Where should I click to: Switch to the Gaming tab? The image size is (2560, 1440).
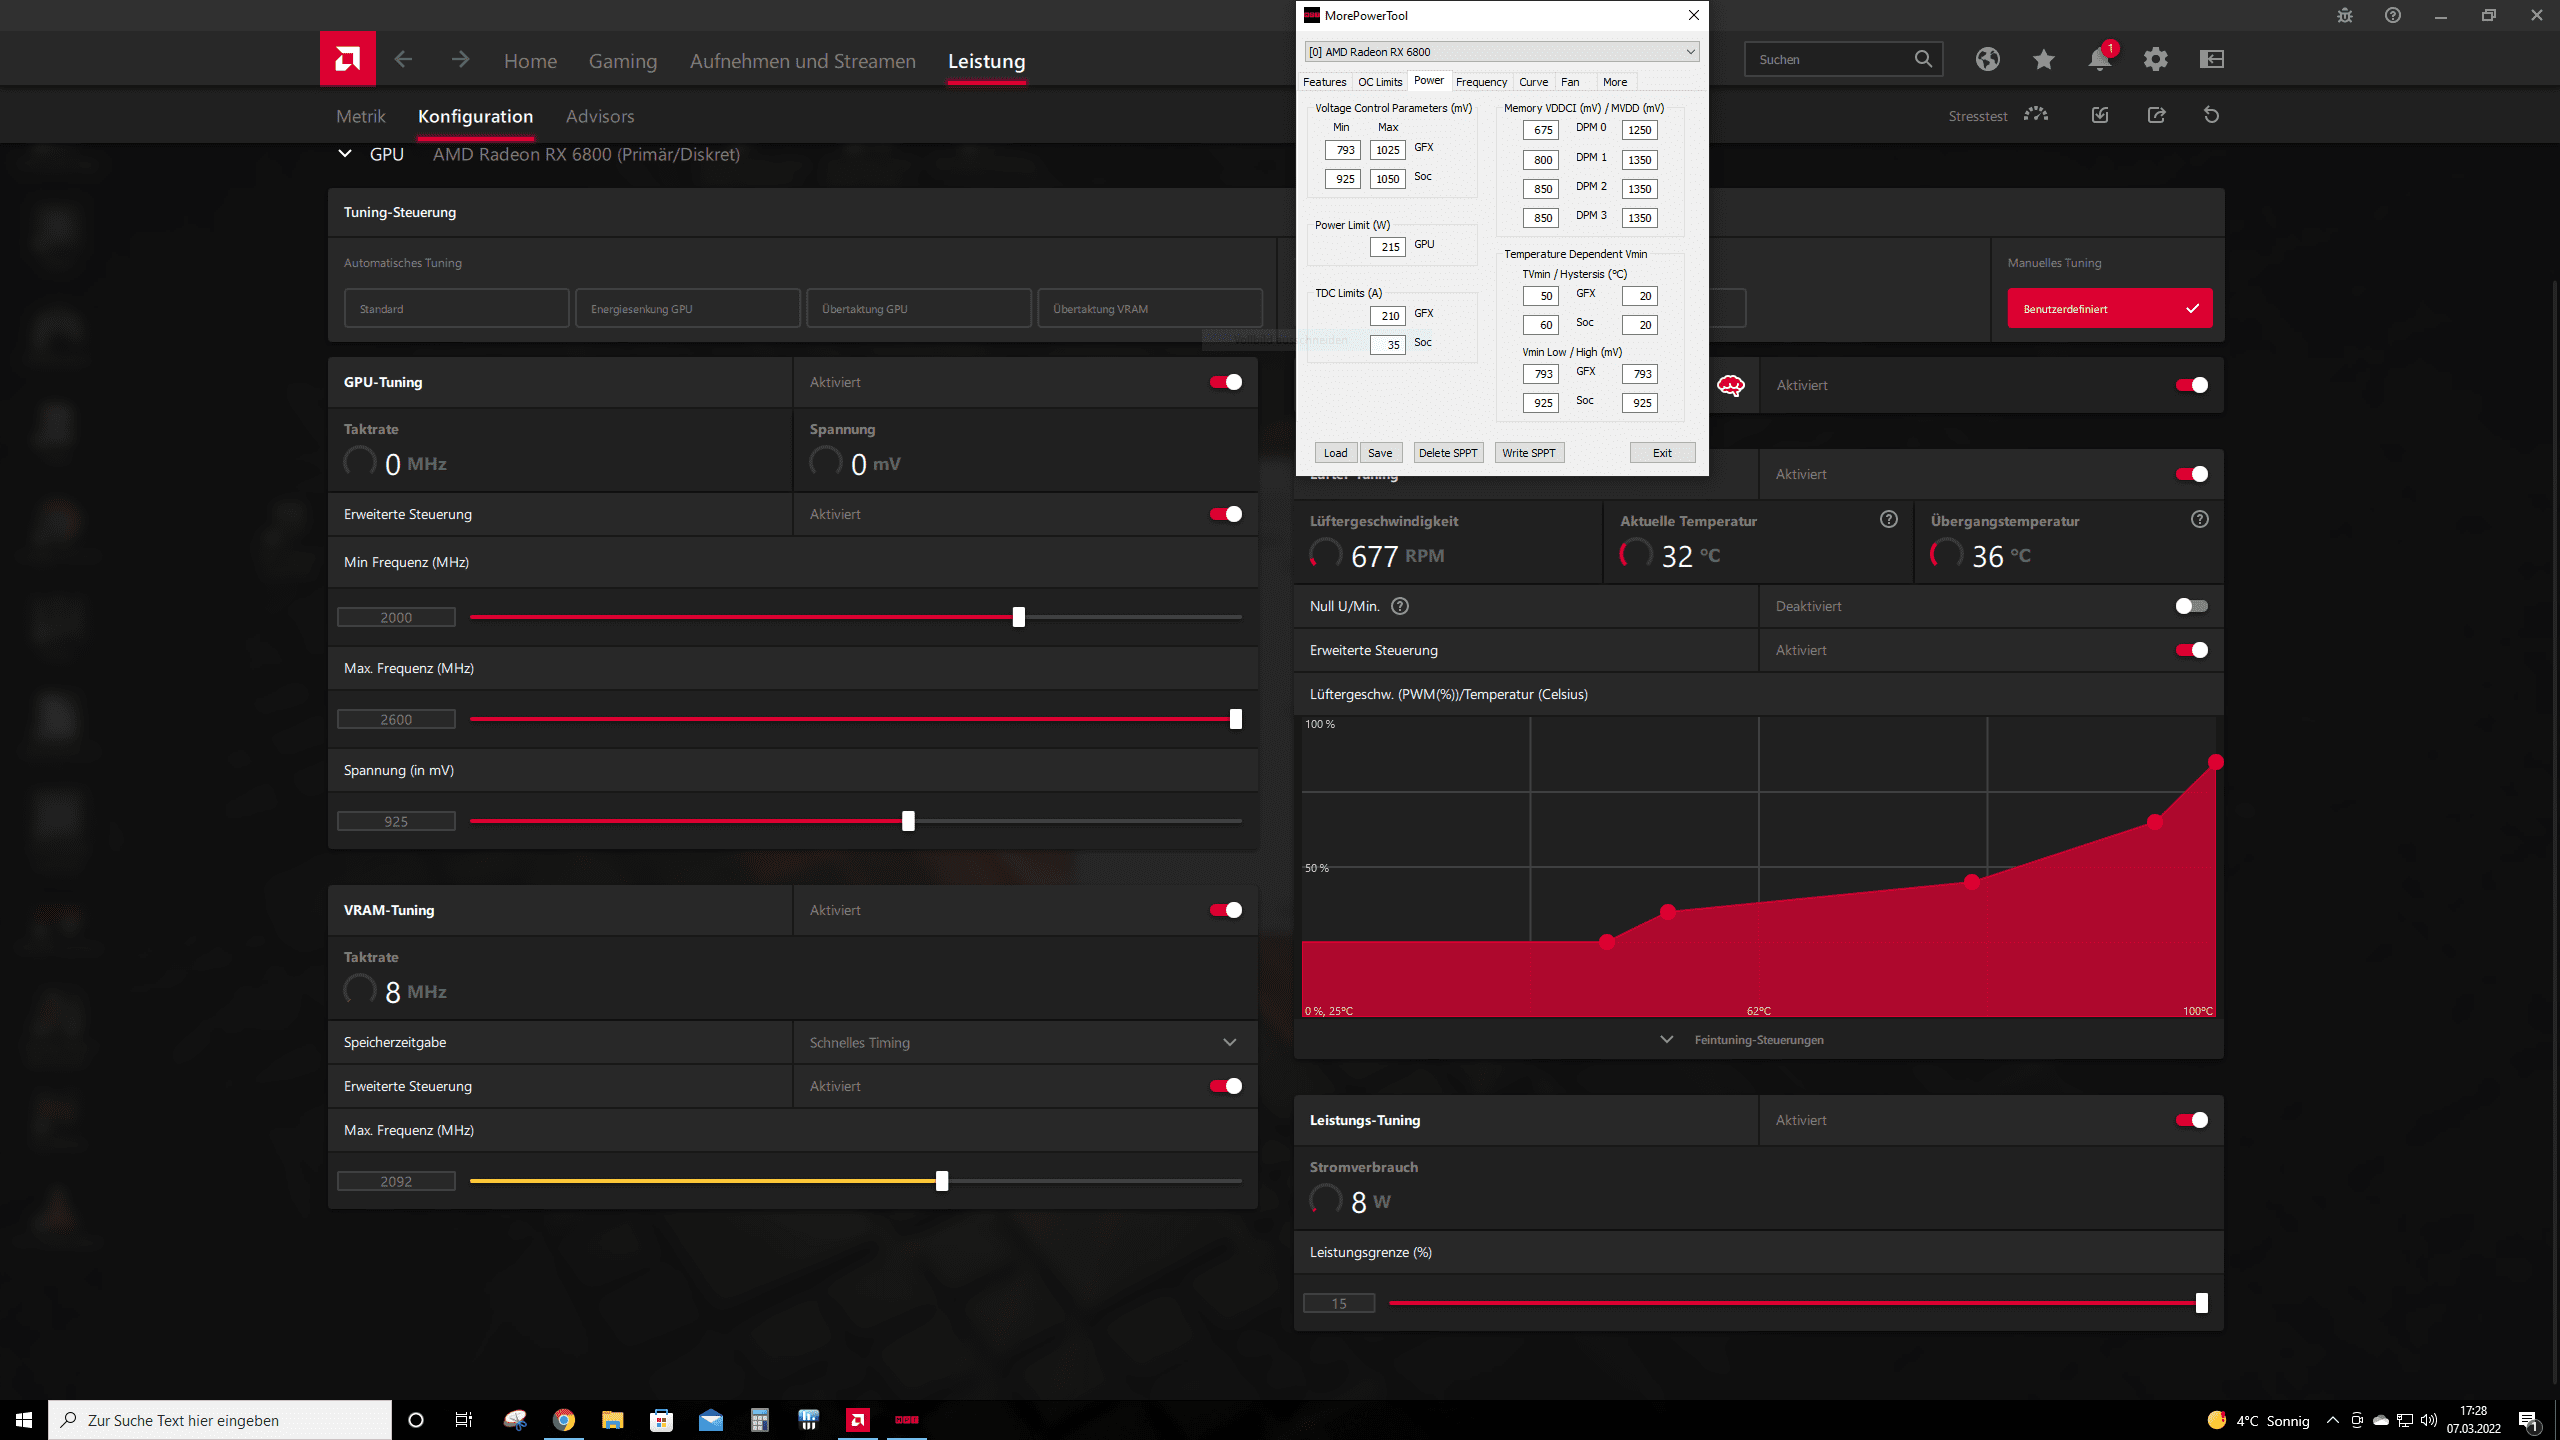pos(622,61)
